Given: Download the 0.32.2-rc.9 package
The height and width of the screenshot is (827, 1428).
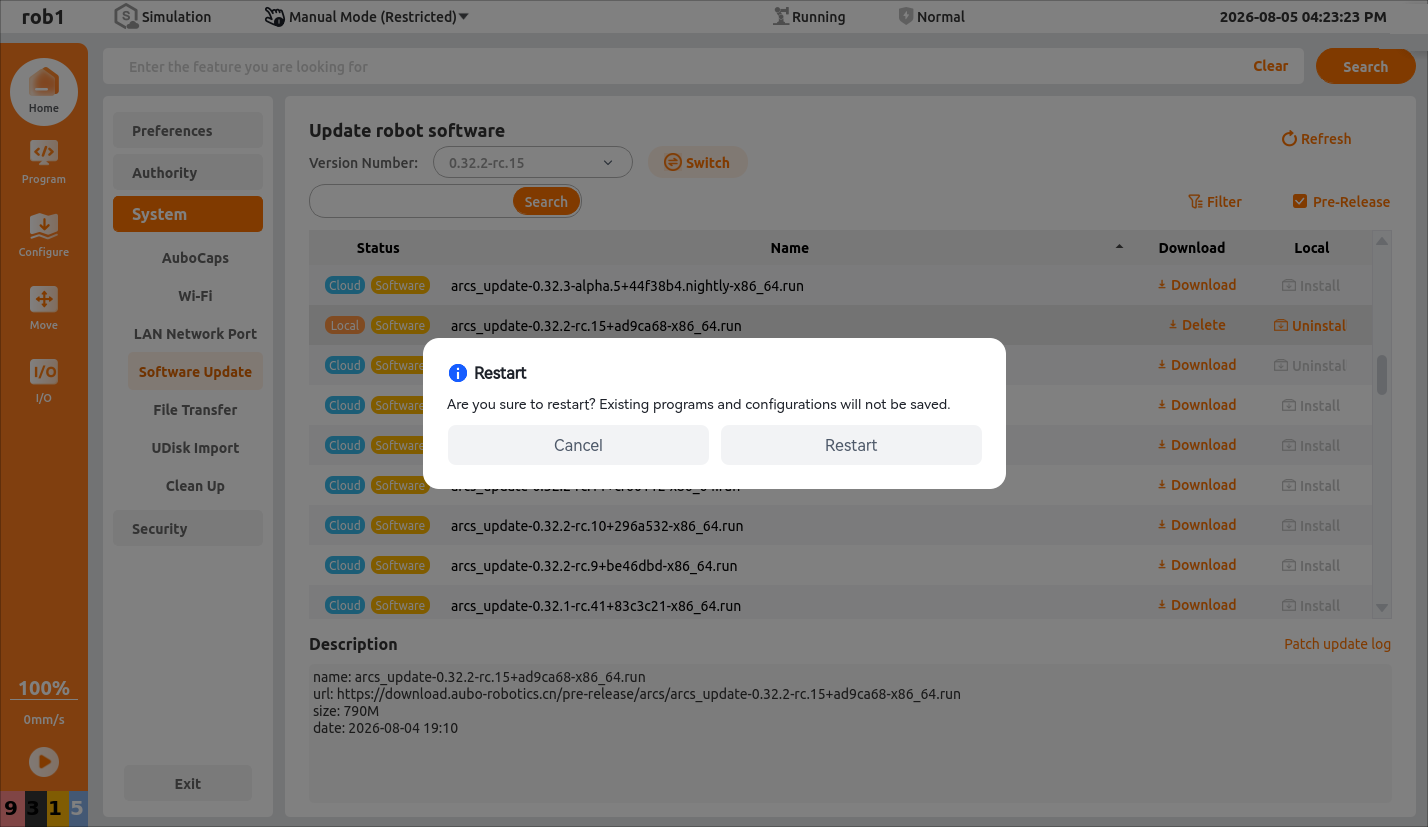Looking at the screenshot, I should click(1197, 565).
